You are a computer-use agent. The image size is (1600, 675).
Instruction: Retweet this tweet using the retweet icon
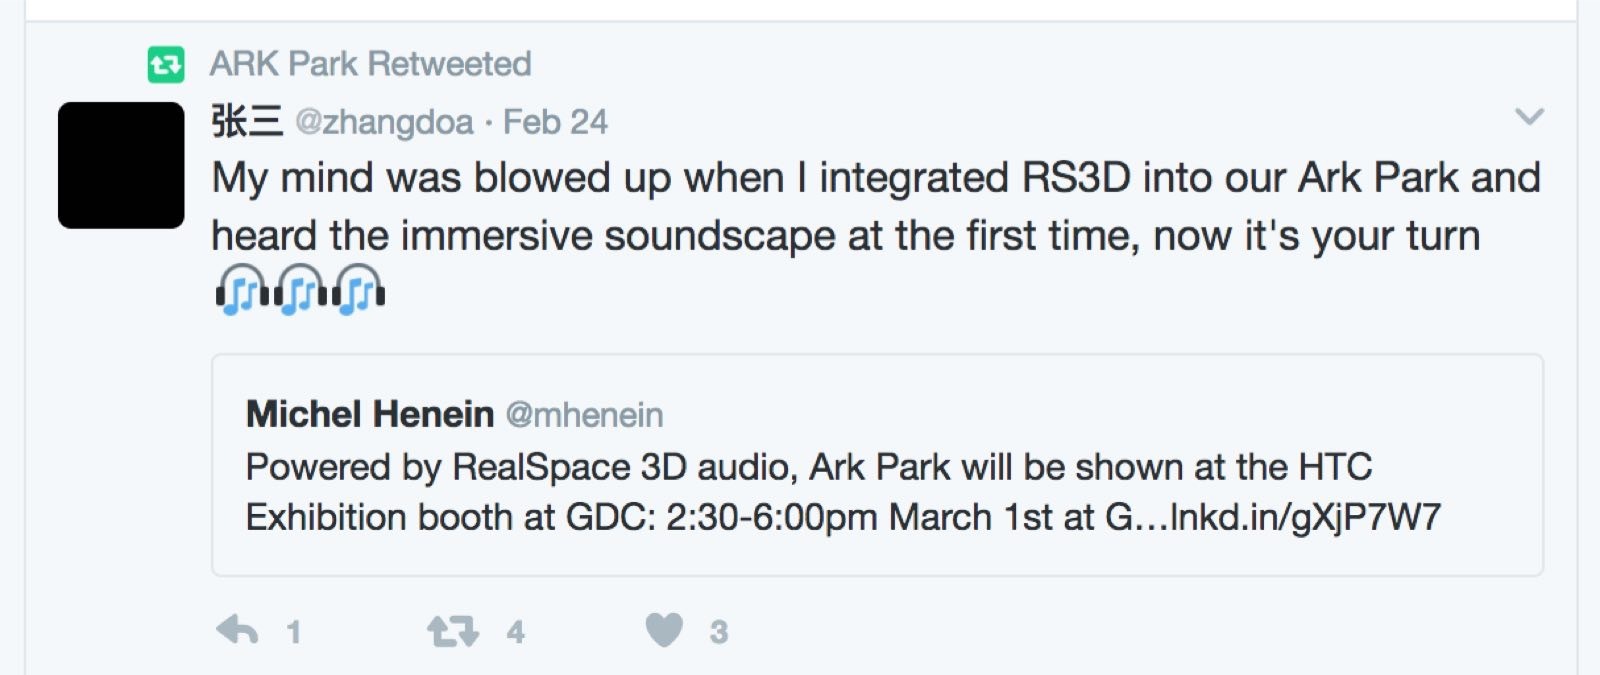point(452,631)
